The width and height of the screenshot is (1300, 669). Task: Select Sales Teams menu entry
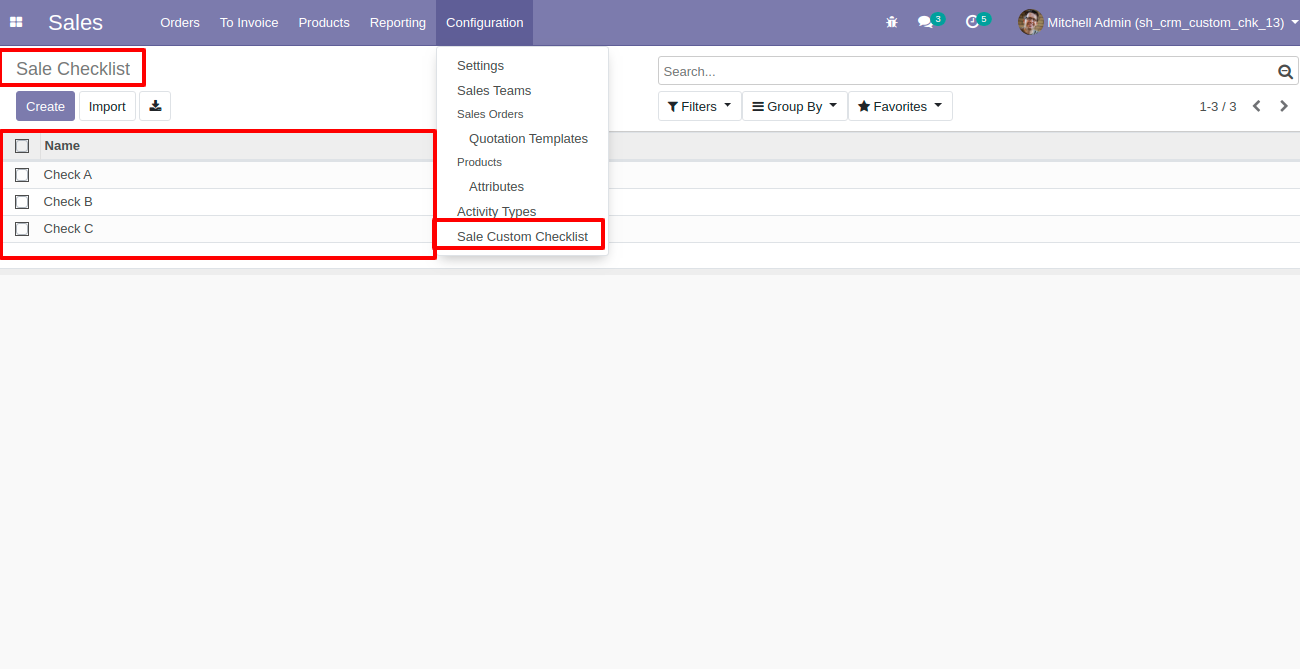[522, 91]
